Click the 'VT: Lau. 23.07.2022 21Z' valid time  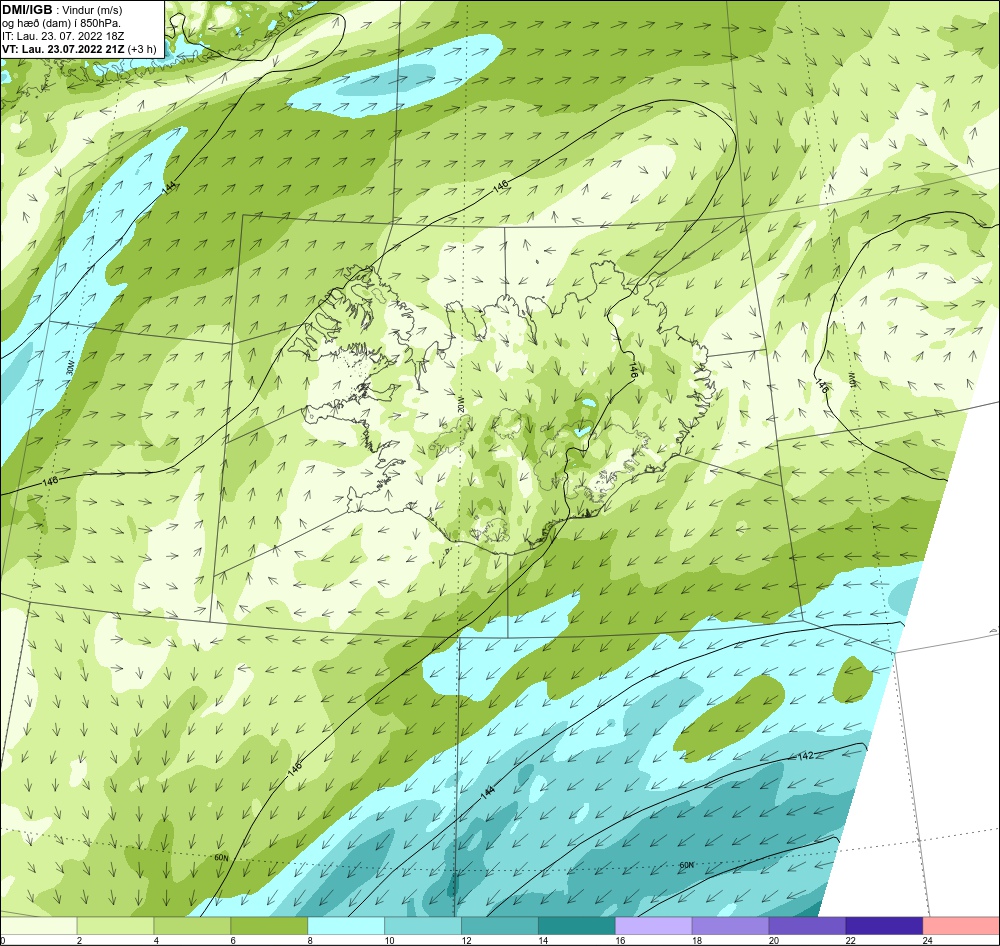click(63, 49)
